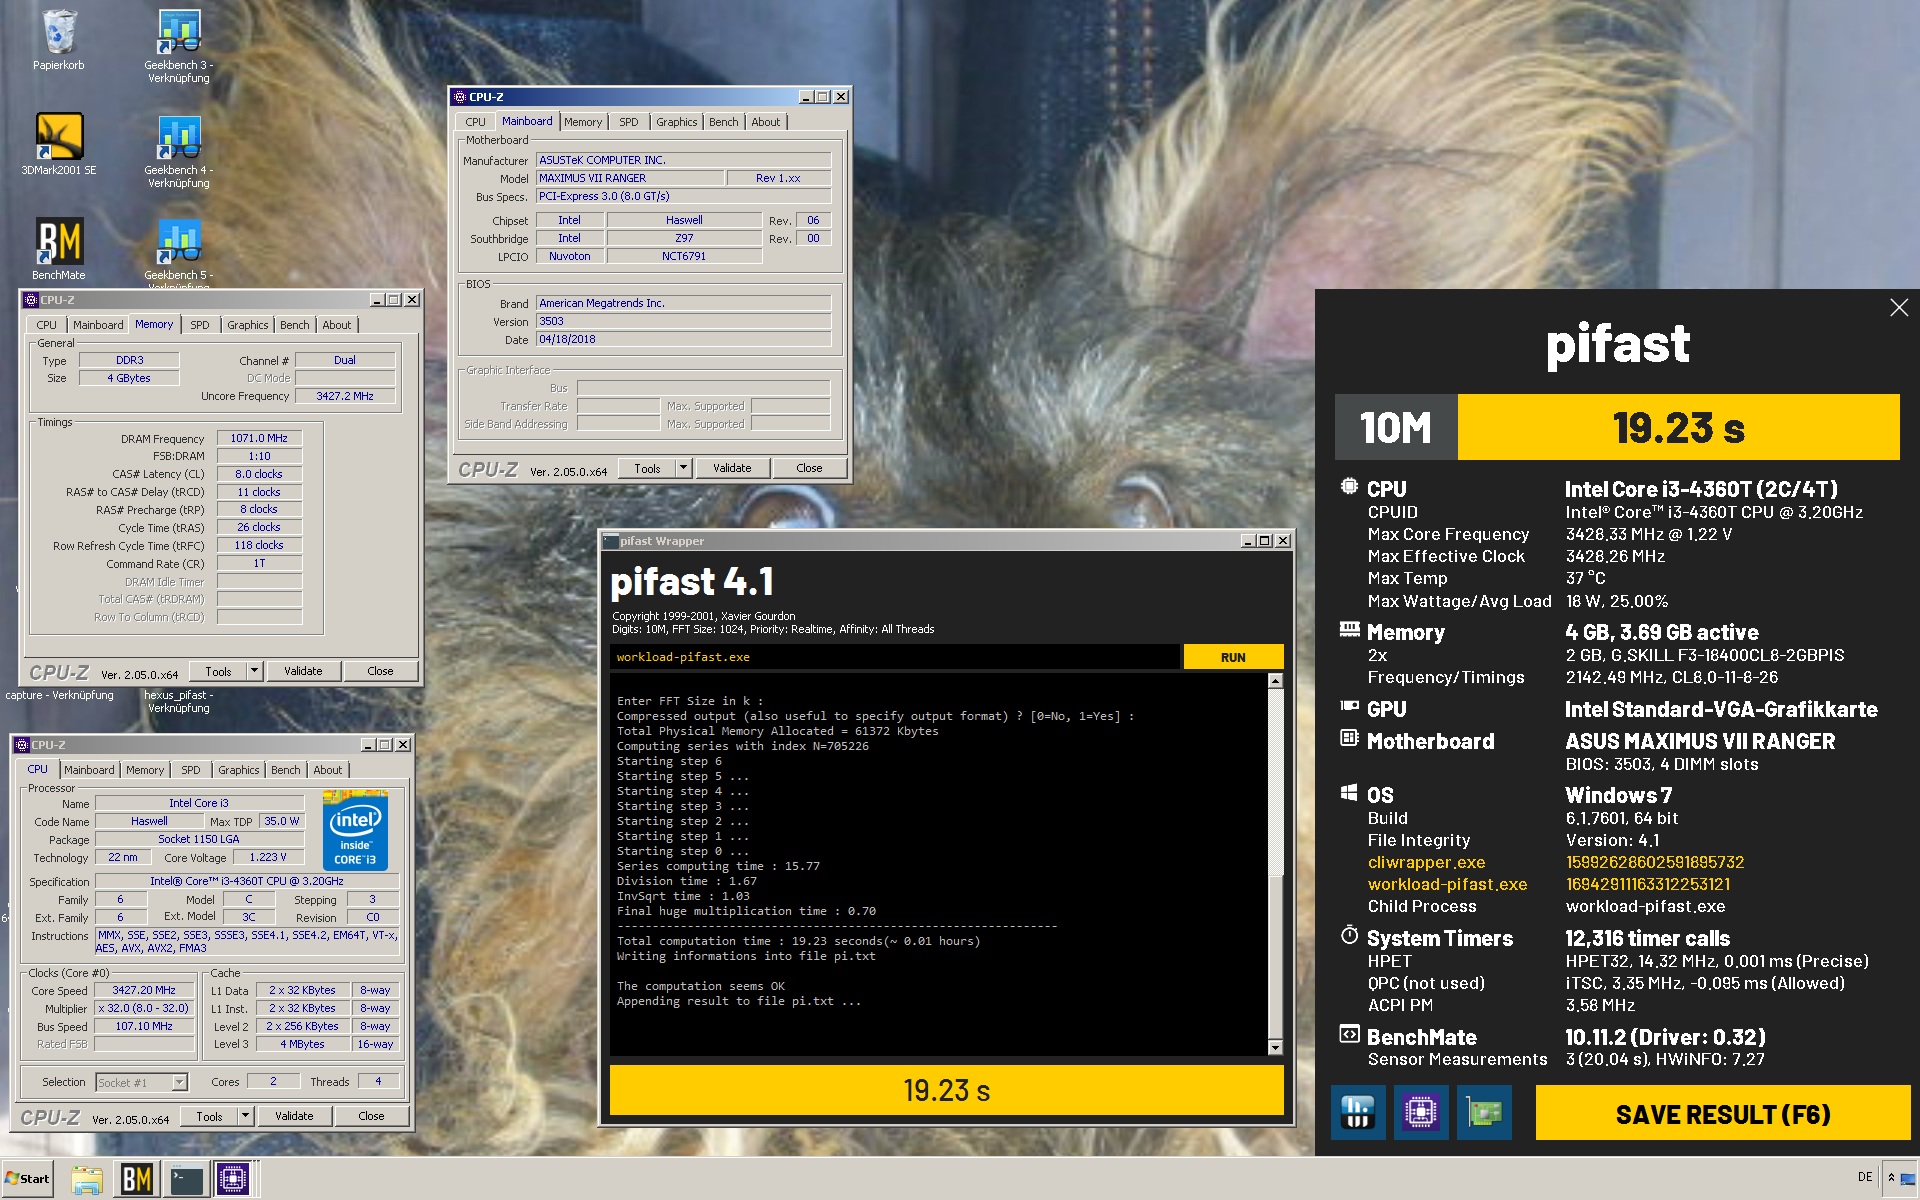Switch to Memory tab in Mainboard CPU-Z window
The width and height of the screenshot is (1920, 1200).
tap(583, 122)
